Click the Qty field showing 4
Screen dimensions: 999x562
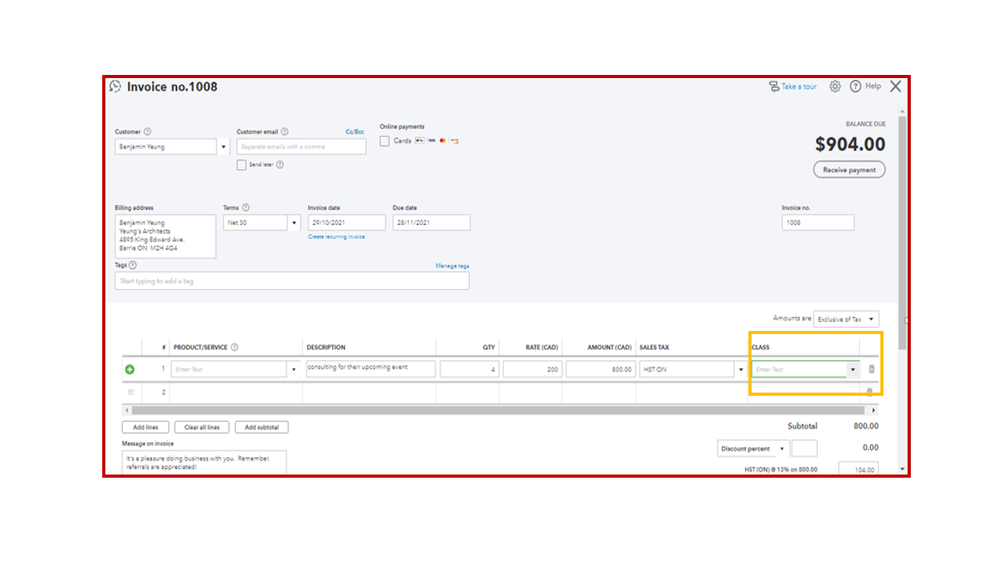[469, 370]
